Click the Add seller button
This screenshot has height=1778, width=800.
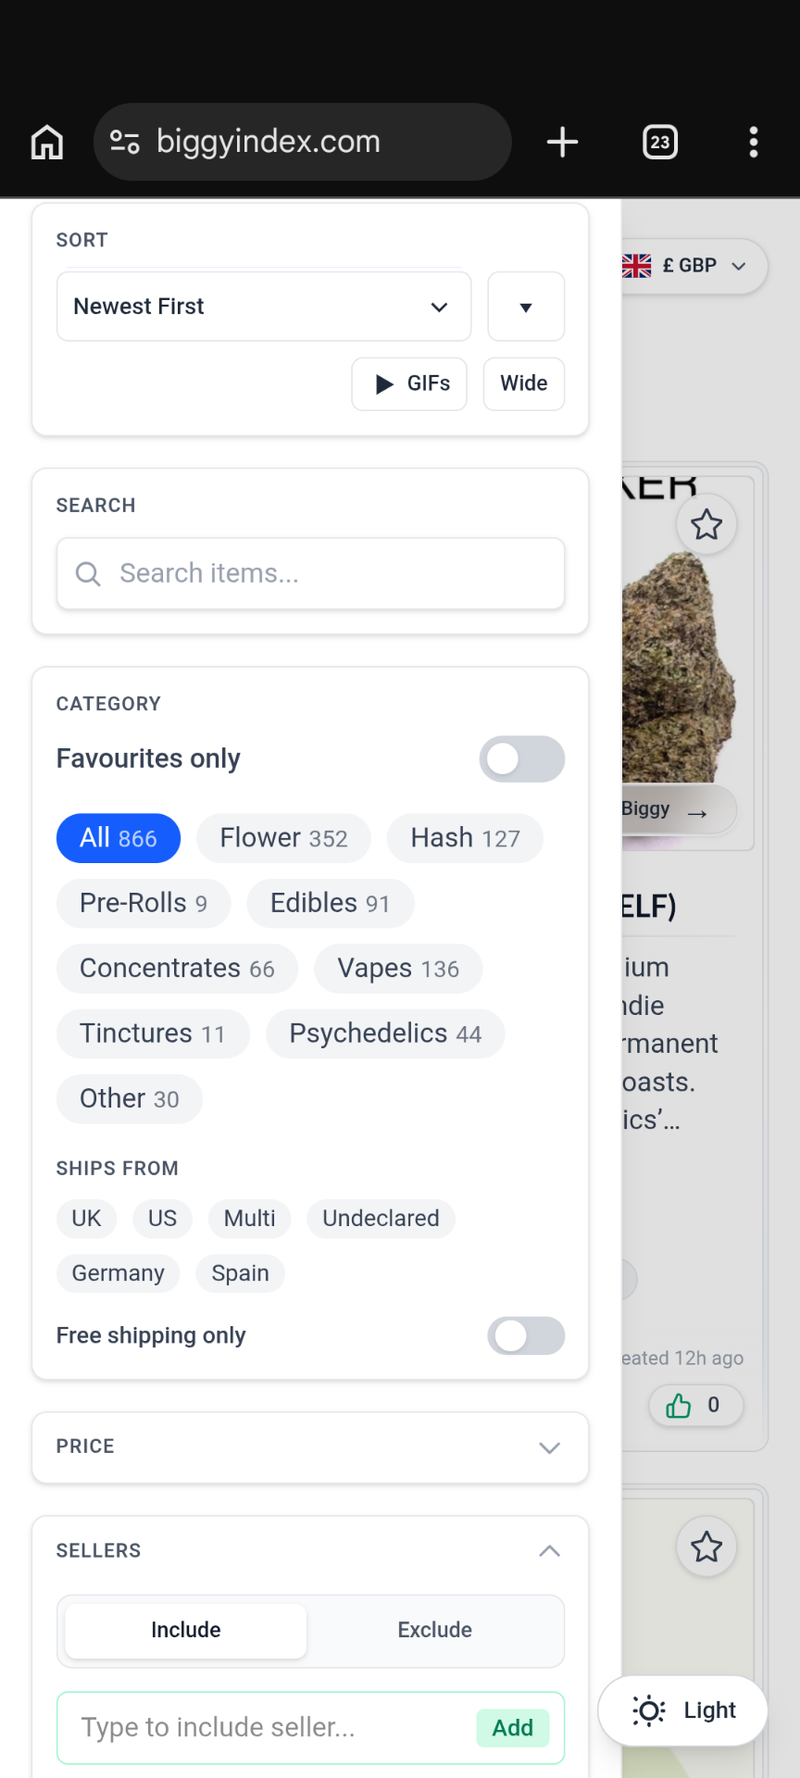click(x=512, y=1728)
